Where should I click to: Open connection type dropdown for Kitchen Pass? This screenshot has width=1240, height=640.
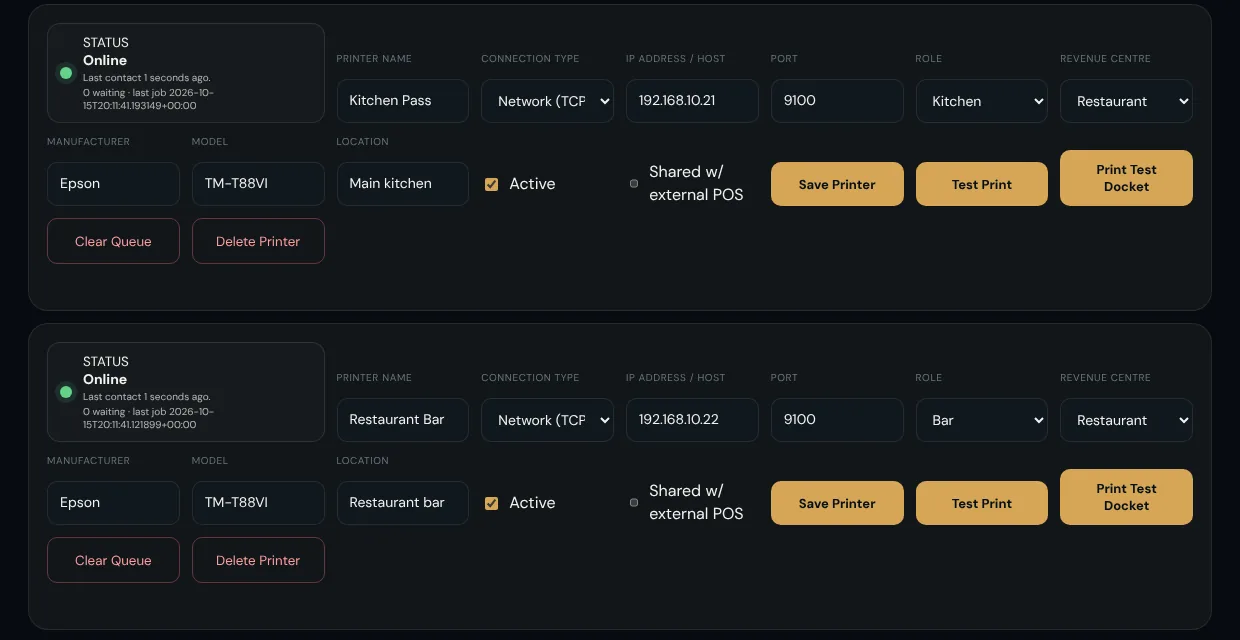(547, 101)
